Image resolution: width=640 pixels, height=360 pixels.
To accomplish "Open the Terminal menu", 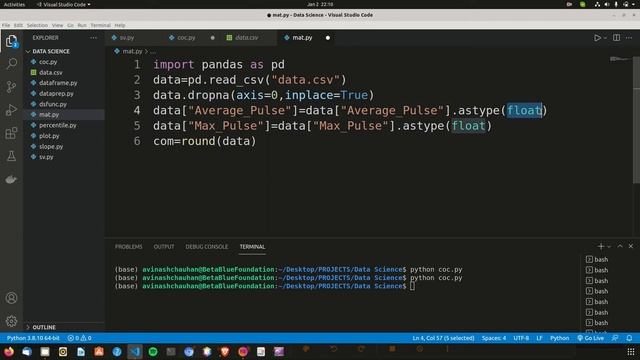I will pyautogui.click(x=100, y=25).
